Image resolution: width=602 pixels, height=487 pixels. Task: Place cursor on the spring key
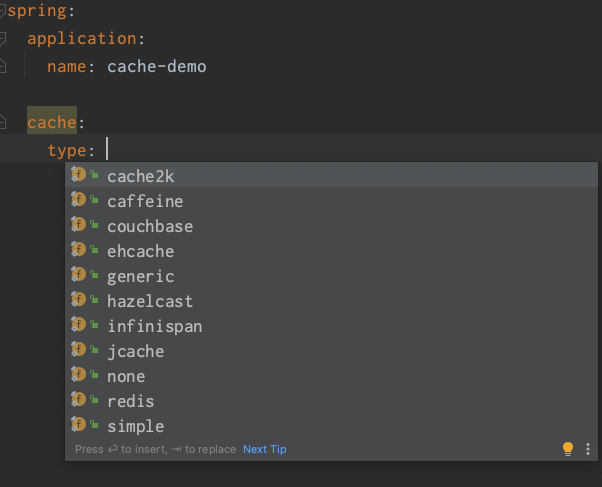point(37,11)
